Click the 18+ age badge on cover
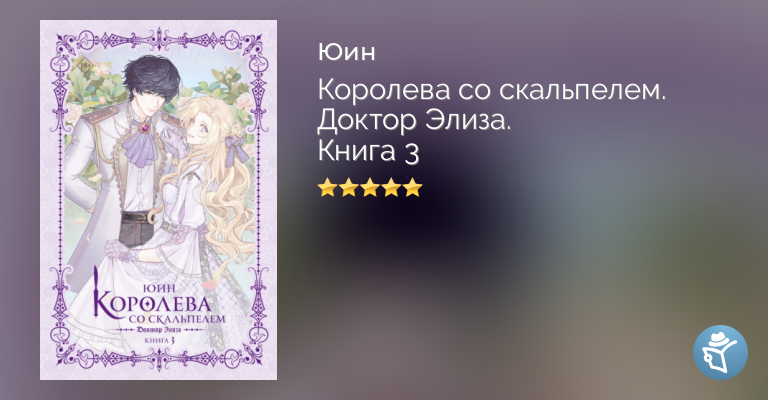Viewport: 768px width, 400px height. click(x=82, y=66)
